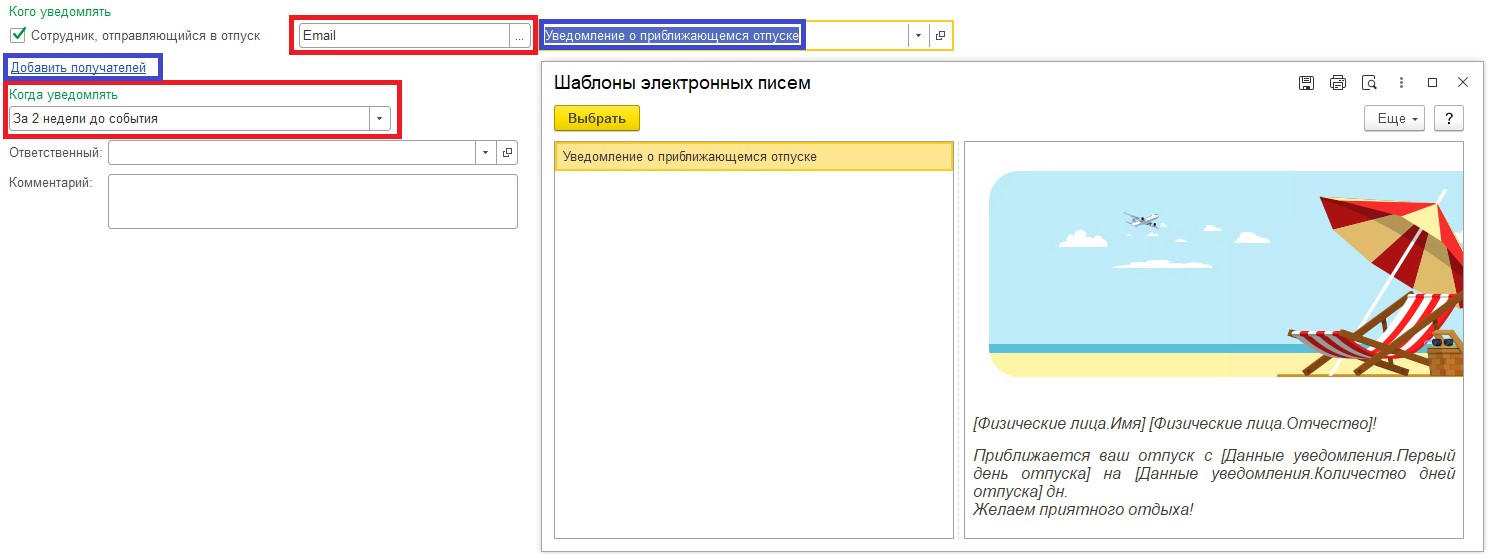The height and width of the screenshot is (554, 1487).
Task: Open the selected notification template via open icon
Action: (x=940, y=36)
